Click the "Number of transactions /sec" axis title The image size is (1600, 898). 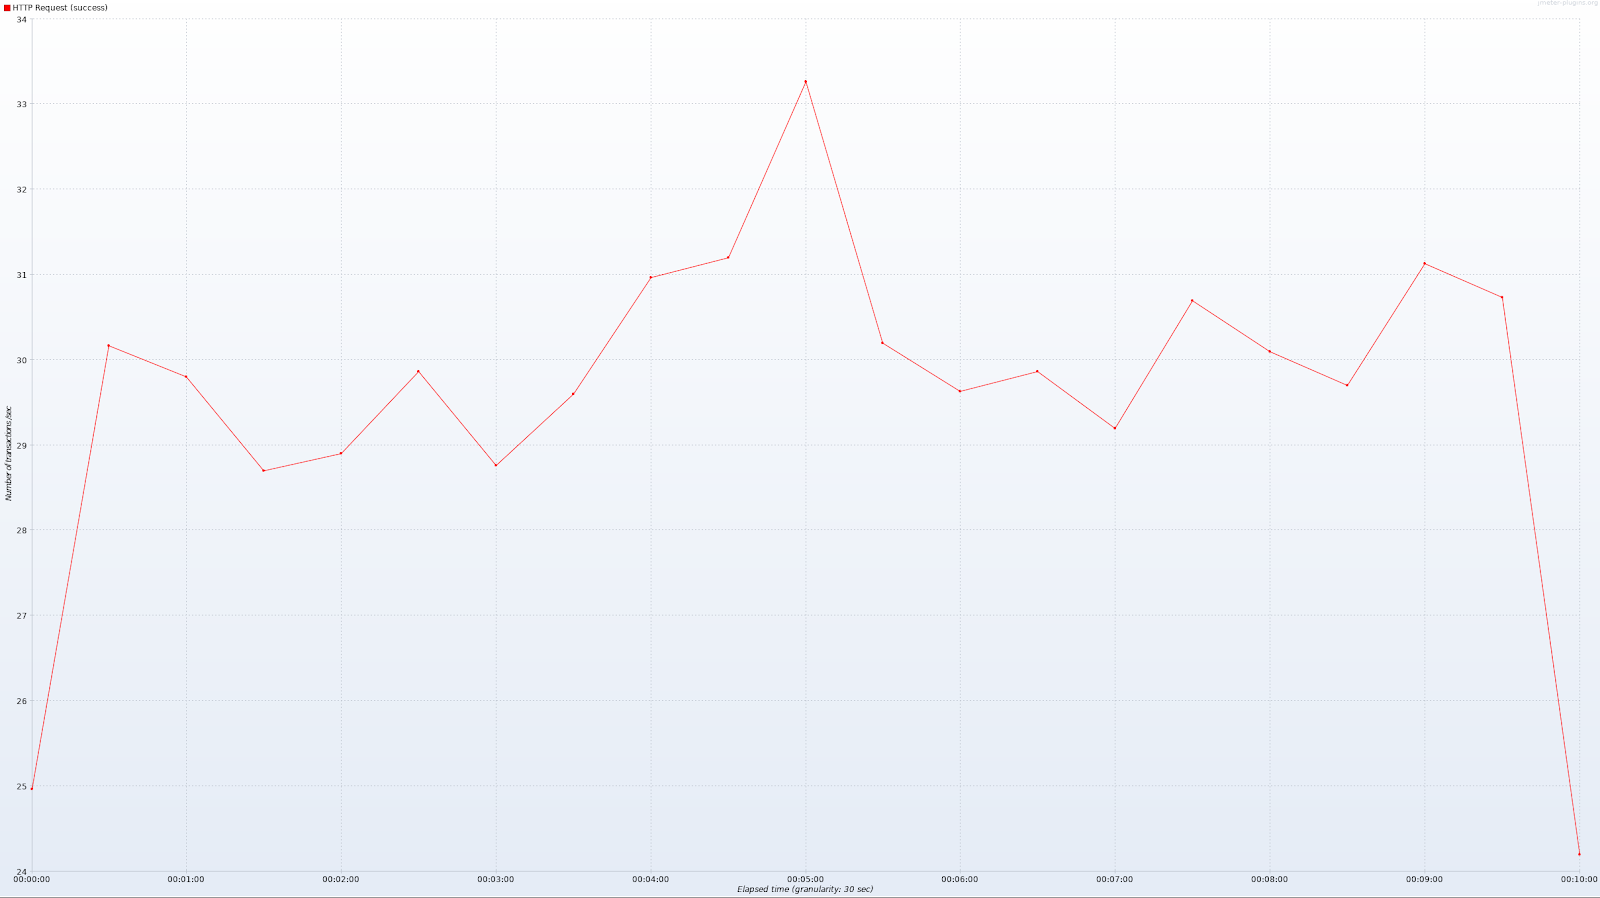click(9, 453)
